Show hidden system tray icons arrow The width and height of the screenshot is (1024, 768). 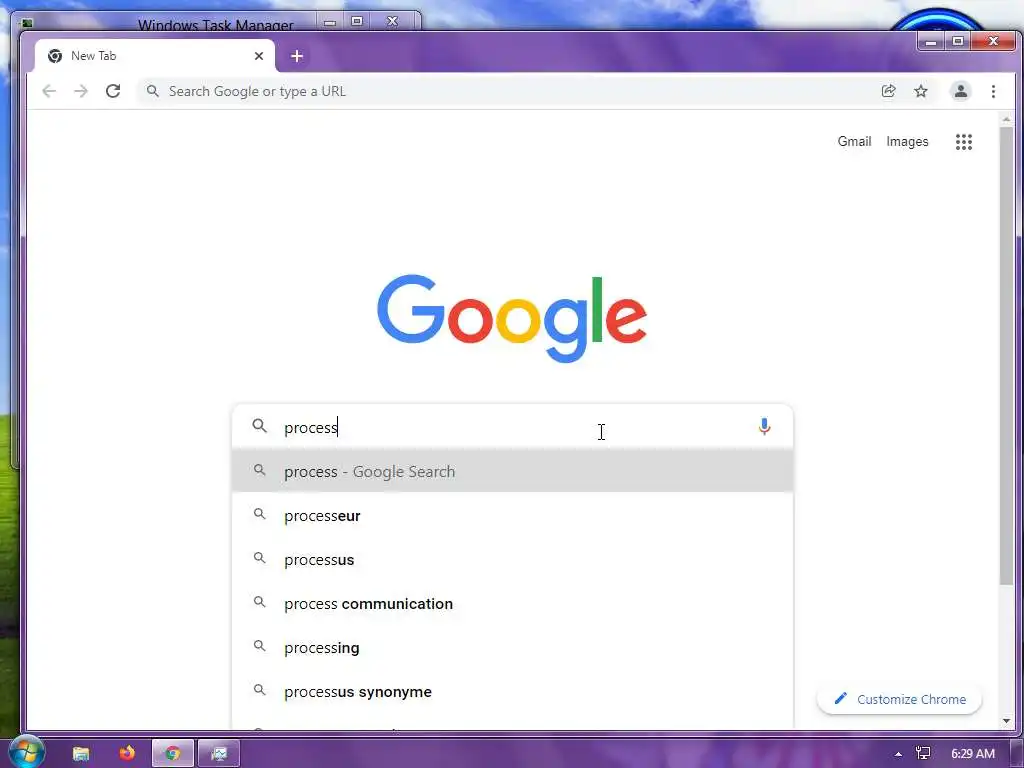[898, 754]
